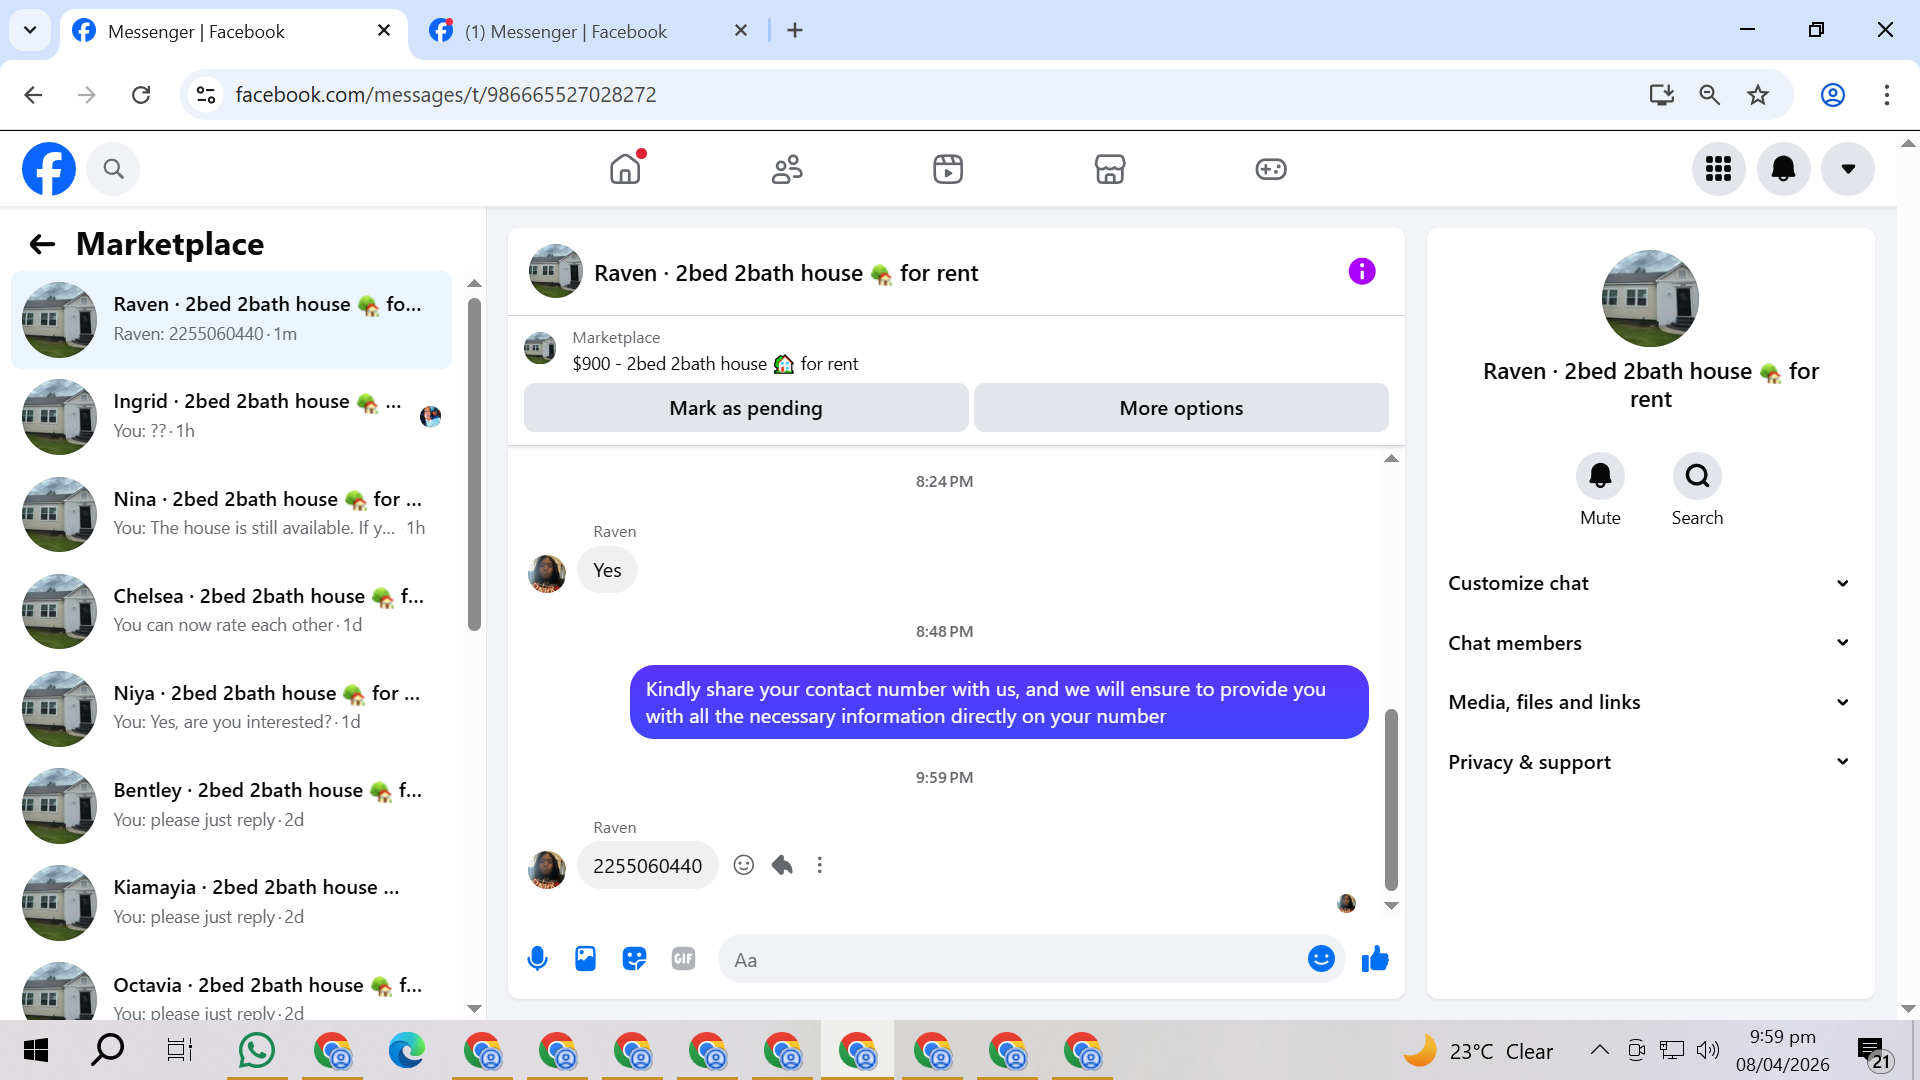Open account dropdown arrow in header

[x=1847, y=169]
